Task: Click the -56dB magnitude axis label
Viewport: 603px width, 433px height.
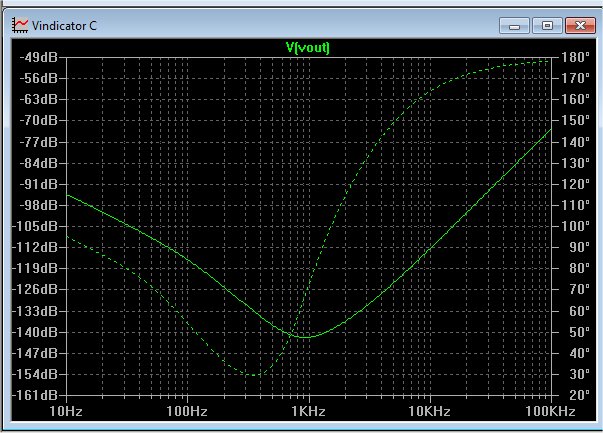Action: tap(38, 78)
